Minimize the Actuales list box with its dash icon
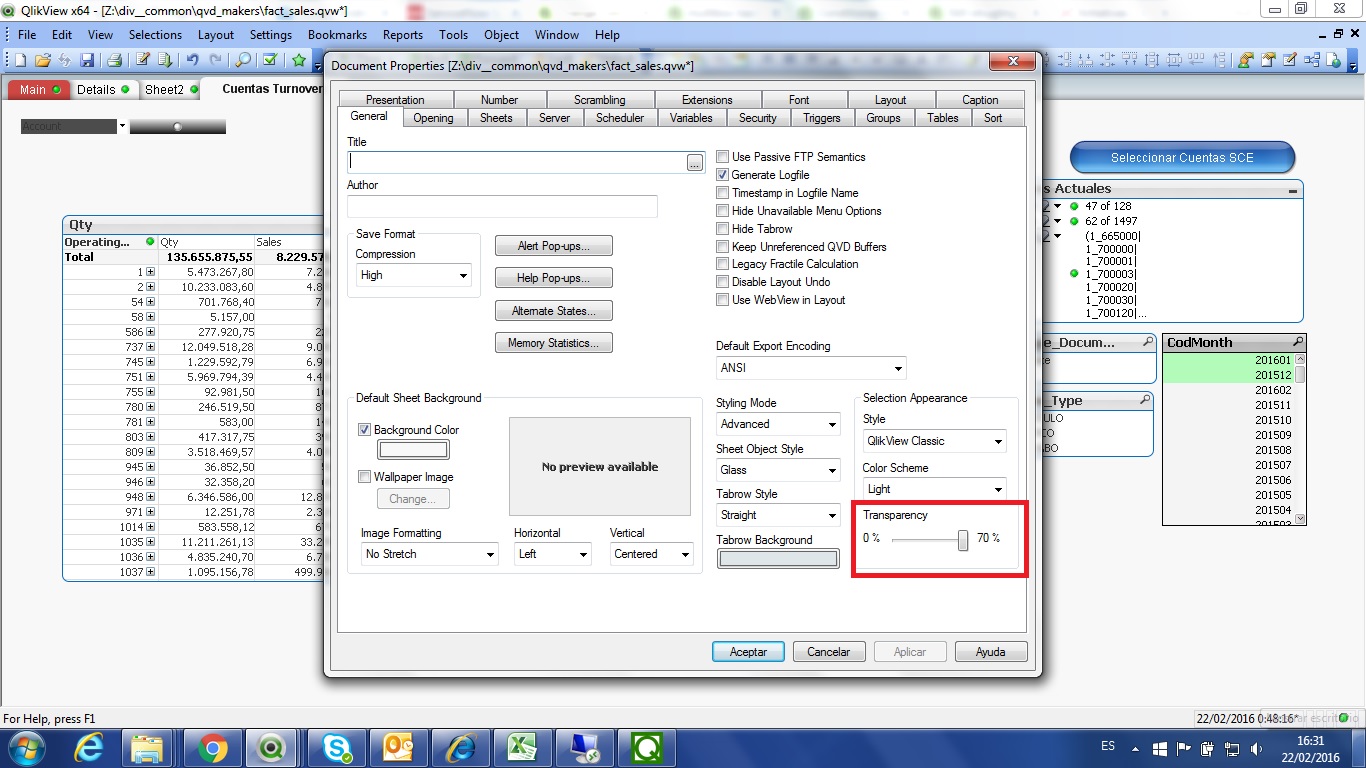Image resolution: width=1366 pixels, height=768 pixels. [1293, 189]
